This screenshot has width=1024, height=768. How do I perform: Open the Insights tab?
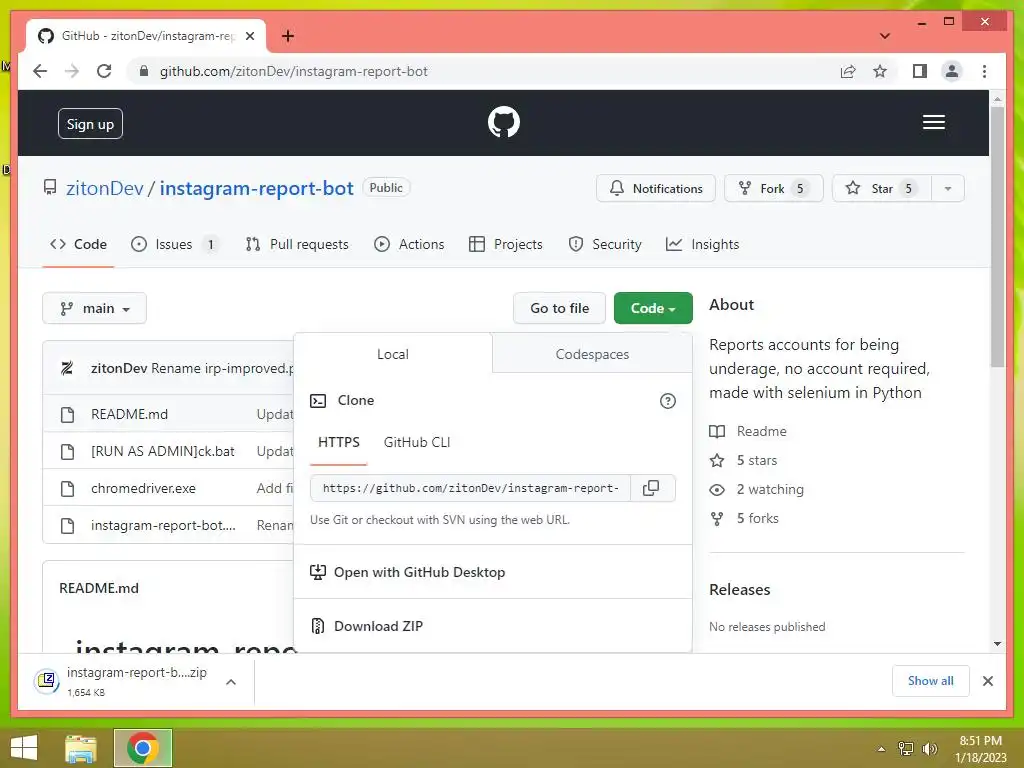point(703,244)
